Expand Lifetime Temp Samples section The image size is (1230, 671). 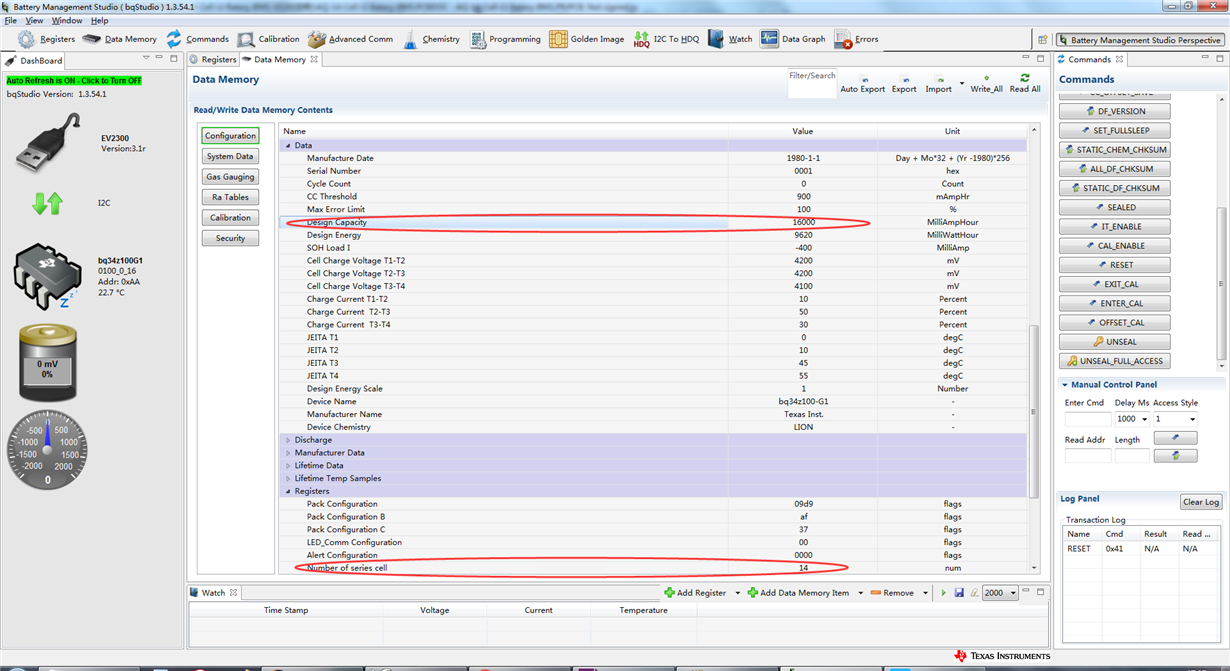click(x=288, y=478)
